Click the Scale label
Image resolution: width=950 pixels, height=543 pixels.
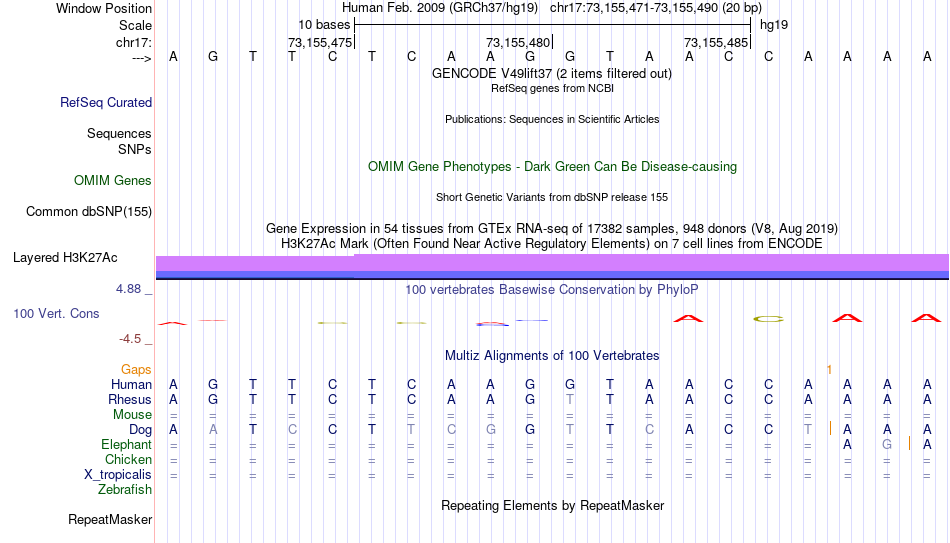(x=135, y=25)
